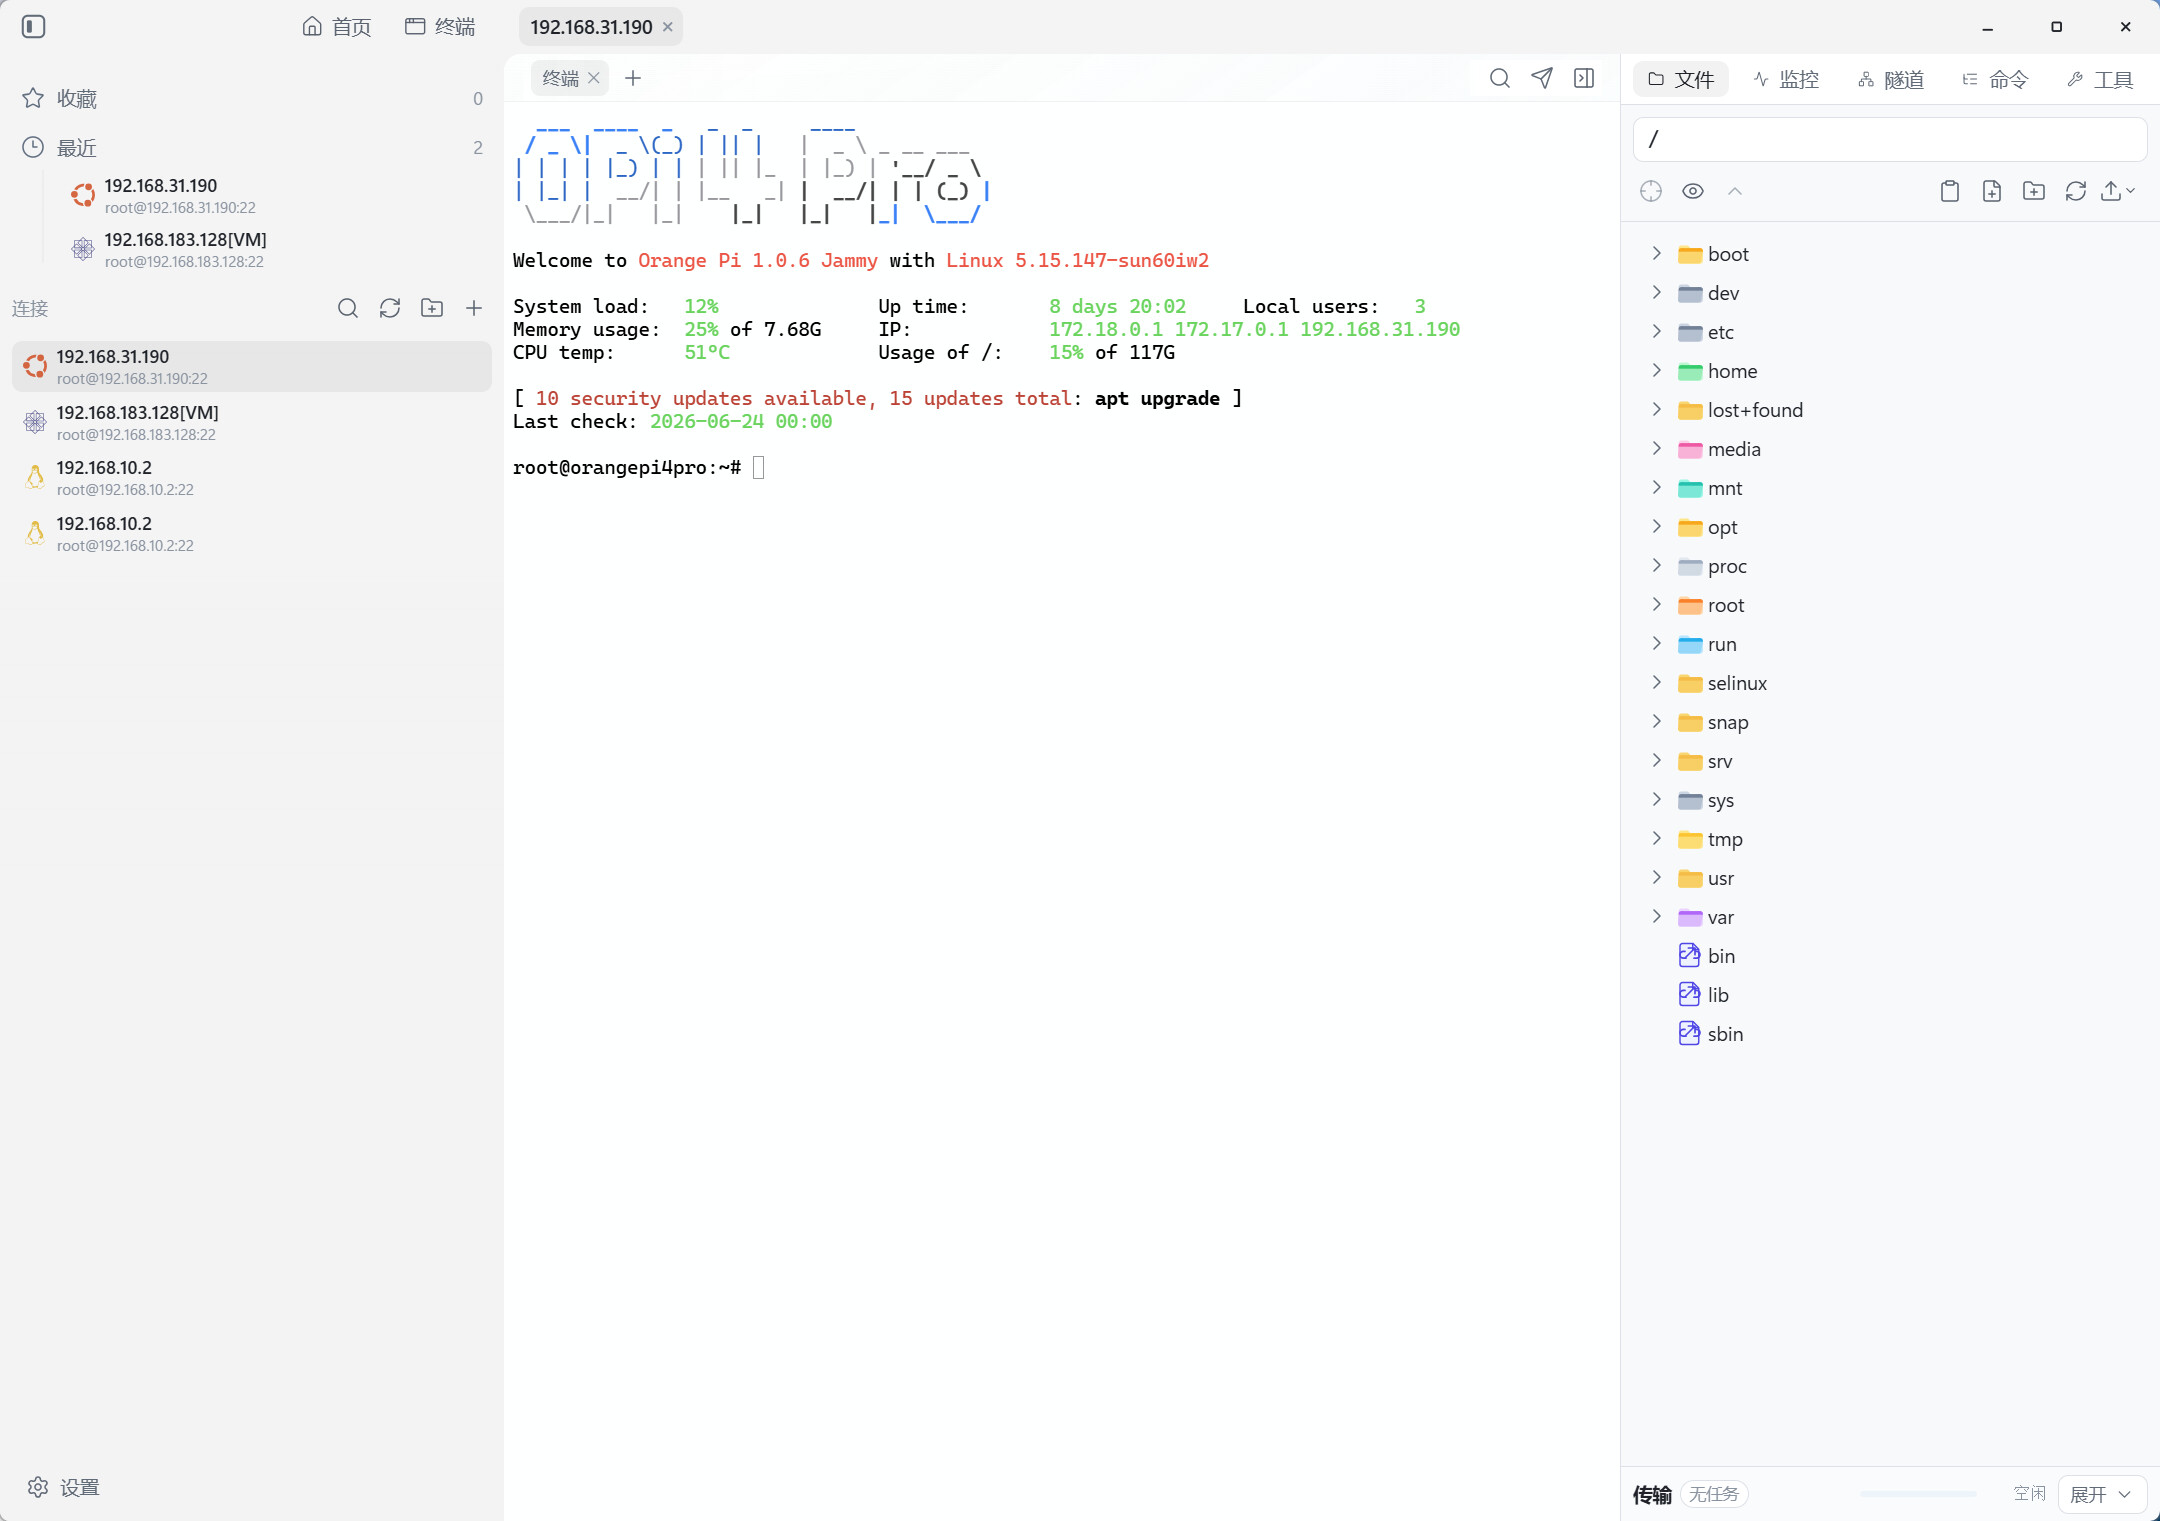Open the 文件 files tab
2160x1521 pixels.
[1681, 79]
